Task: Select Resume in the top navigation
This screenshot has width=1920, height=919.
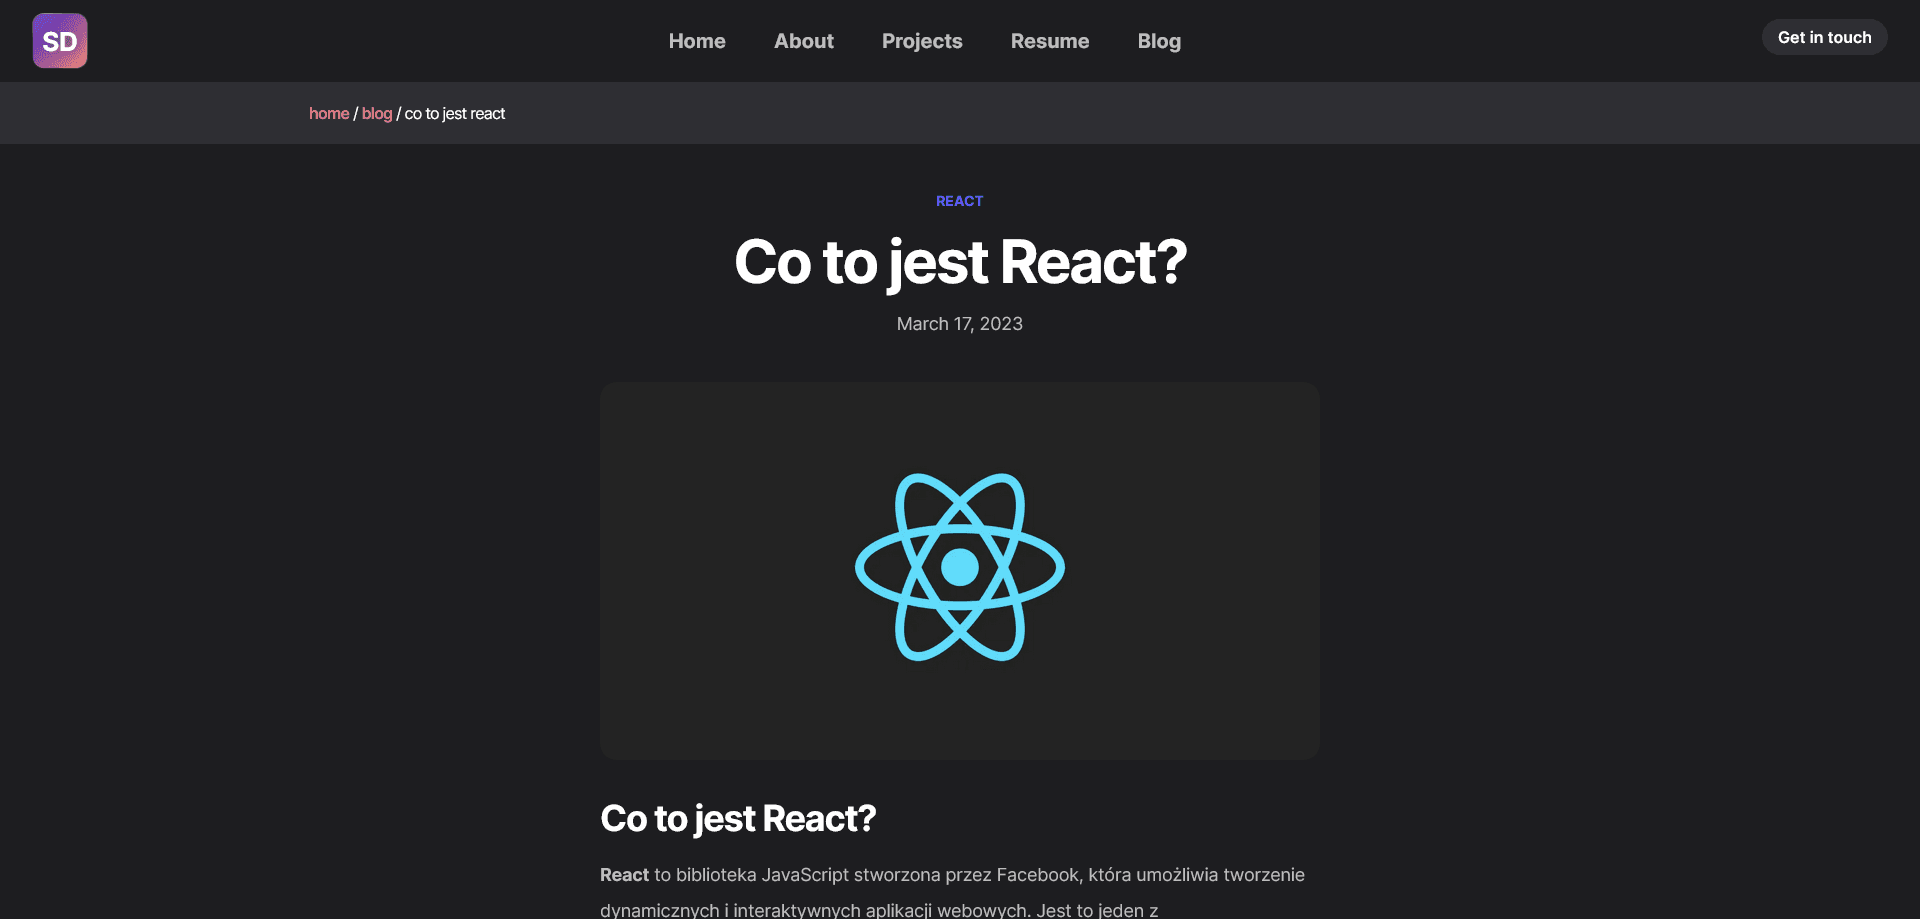Action: click(1049, 41)
